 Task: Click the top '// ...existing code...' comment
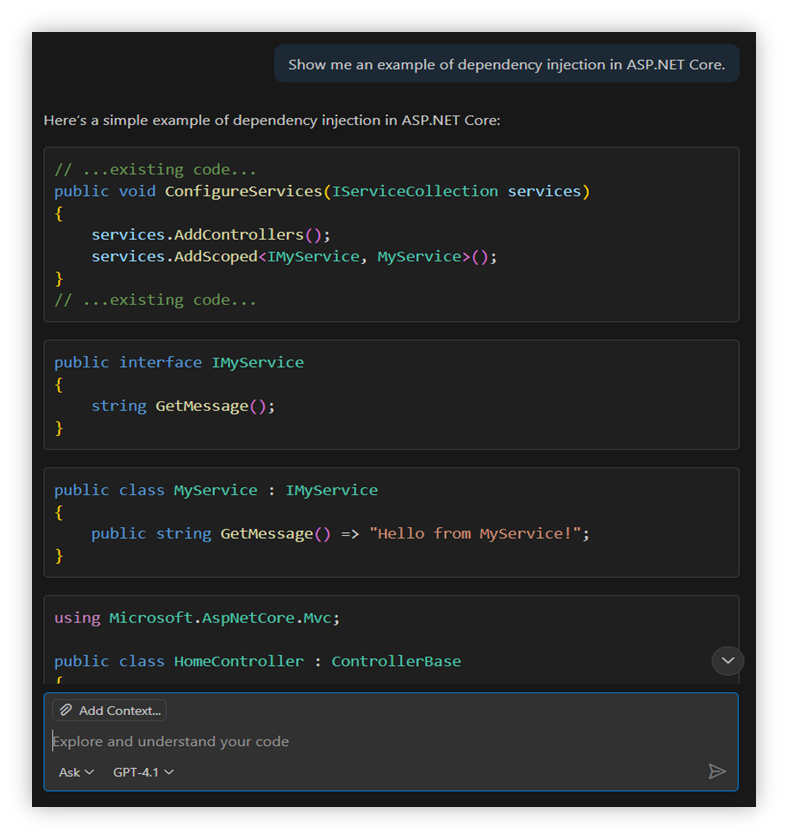click(x=155, y=169)
